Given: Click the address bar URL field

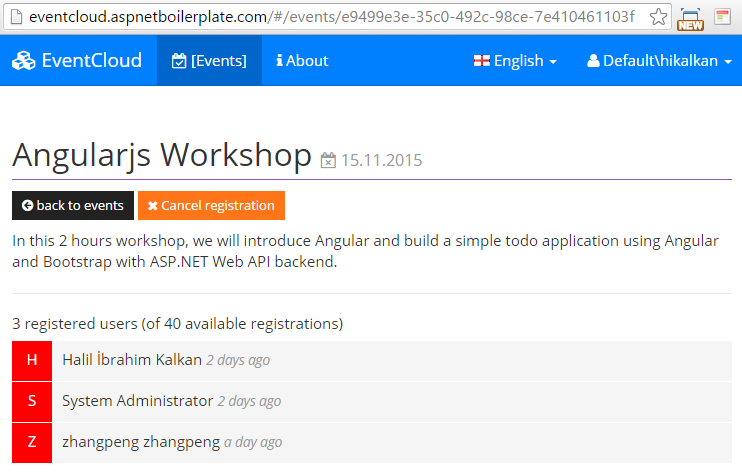Looking at the screenshot, I should (331, 17).
